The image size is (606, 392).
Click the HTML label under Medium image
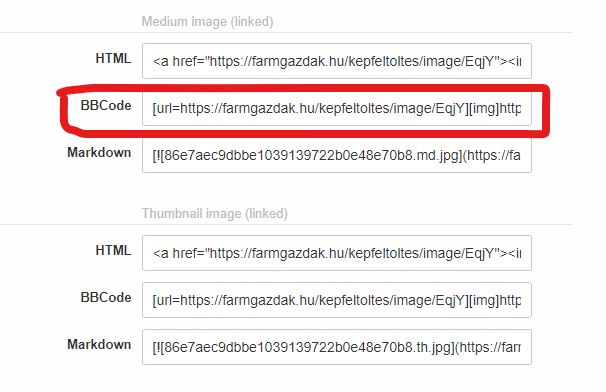(113, 58)
